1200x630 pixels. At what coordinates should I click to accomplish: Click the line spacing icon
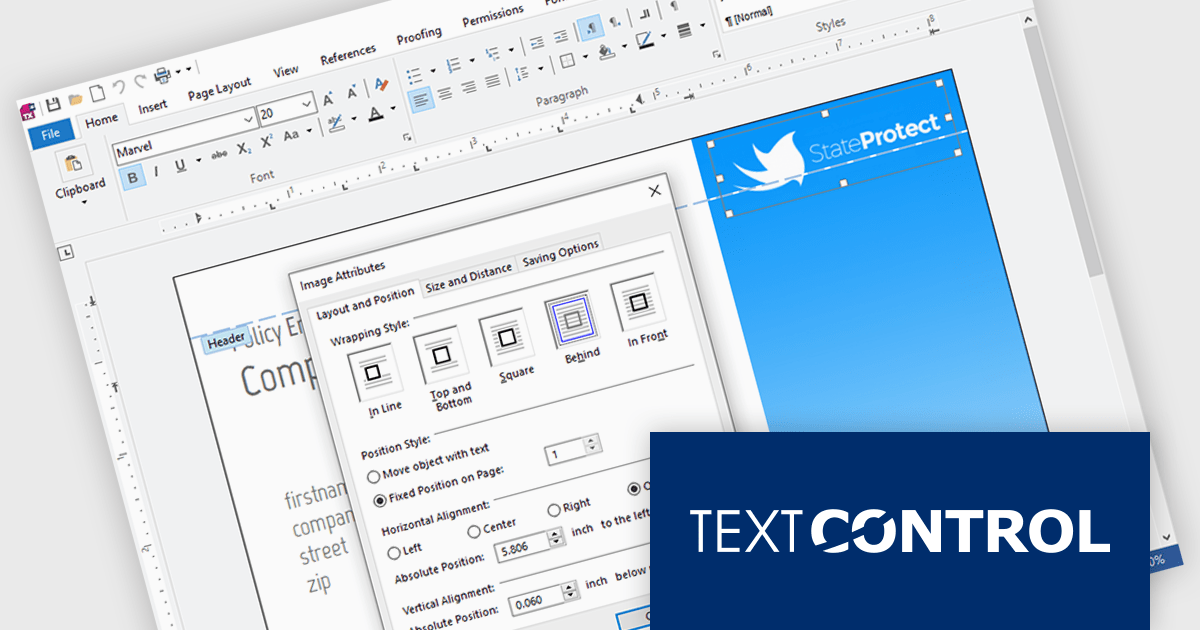(x=522, y=74)
